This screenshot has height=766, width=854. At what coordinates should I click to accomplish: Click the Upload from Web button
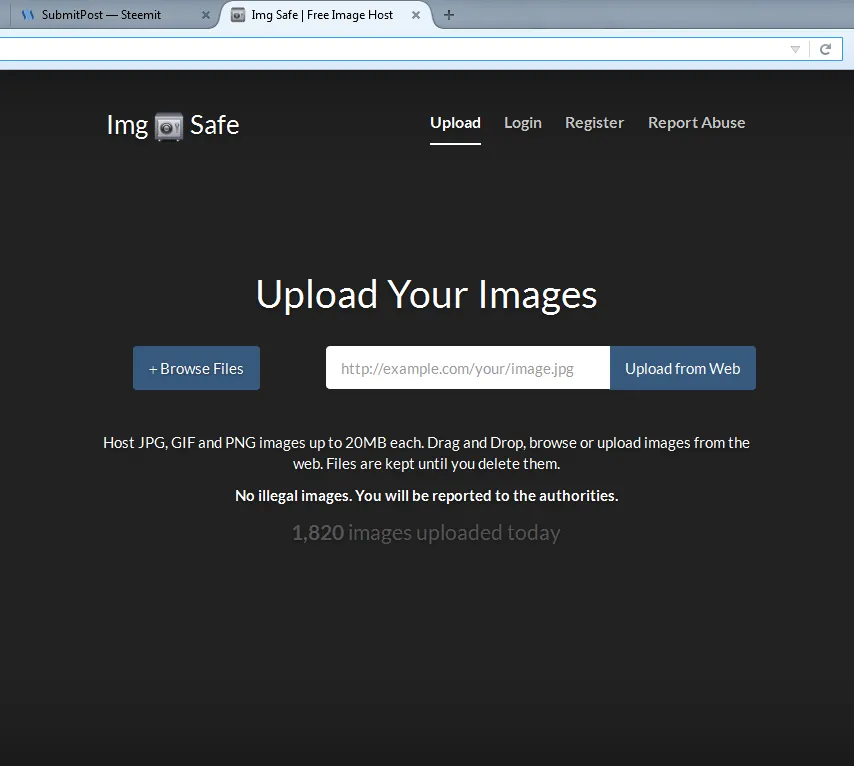click(x=682, y=368)
